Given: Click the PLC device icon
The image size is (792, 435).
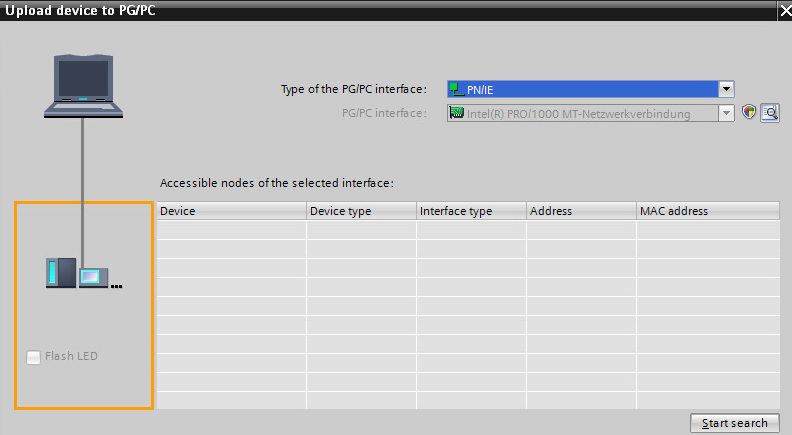Looking at the screenshot, I should 60,273.
